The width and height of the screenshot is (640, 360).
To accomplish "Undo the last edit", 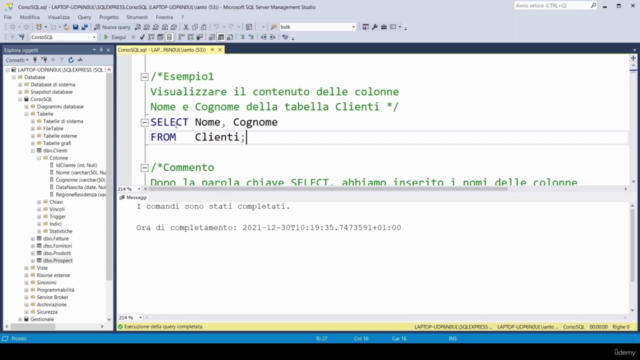I will 216,27.
